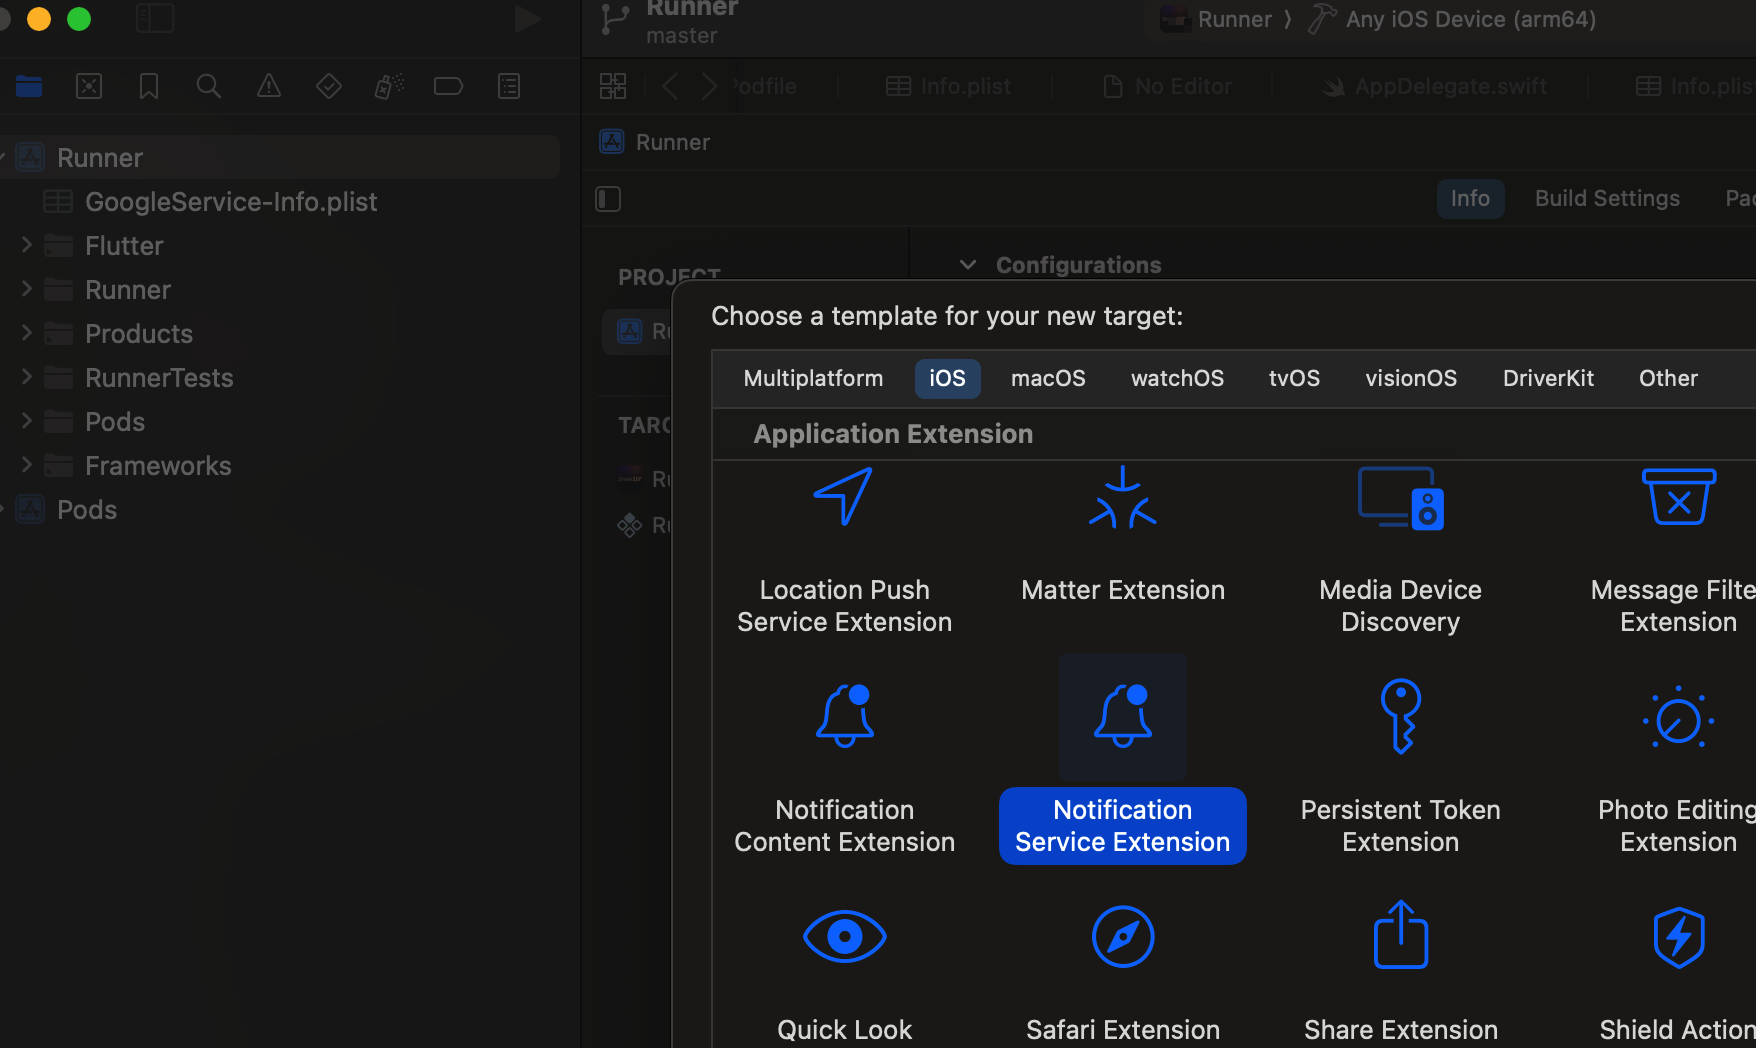Open the Issue navigator warning icon
This screenshot has height=1048, width=1756.
tap(269, 87)
